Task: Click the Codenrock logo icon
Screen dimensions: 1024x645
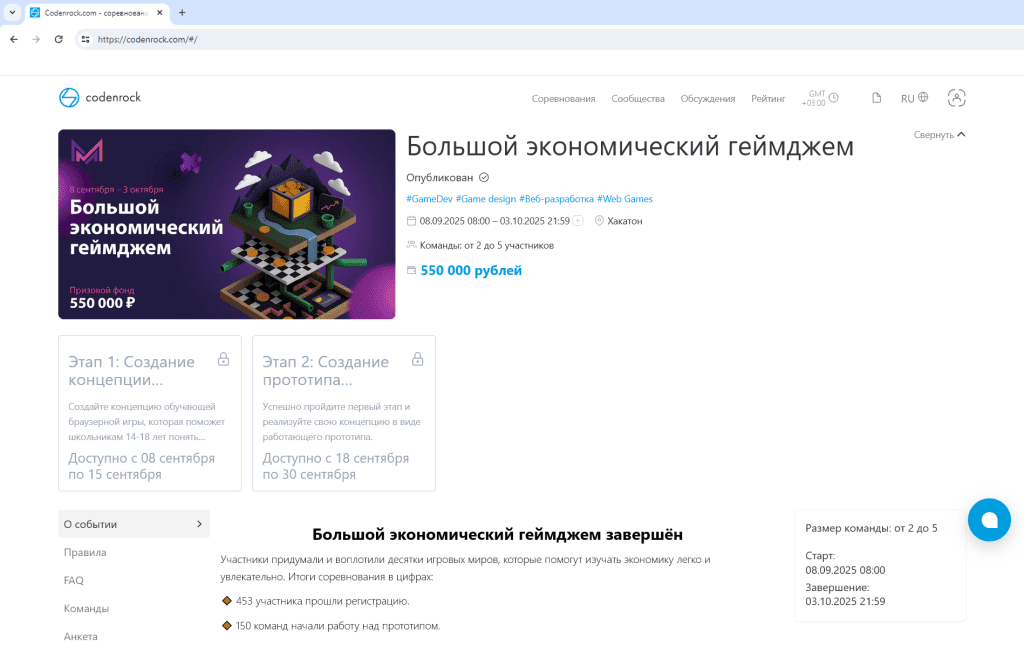Action: (x=69, y=97)
